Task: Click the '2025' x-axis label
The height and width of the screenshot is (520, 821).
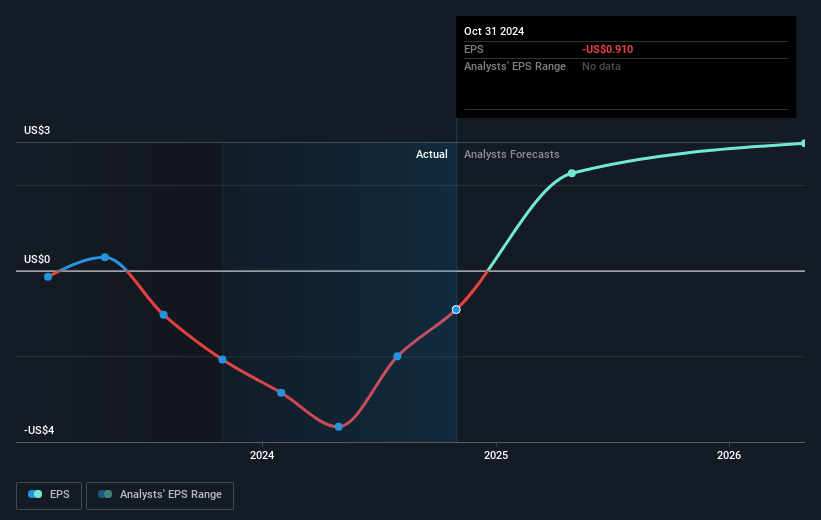Action: tap(496, 455)
